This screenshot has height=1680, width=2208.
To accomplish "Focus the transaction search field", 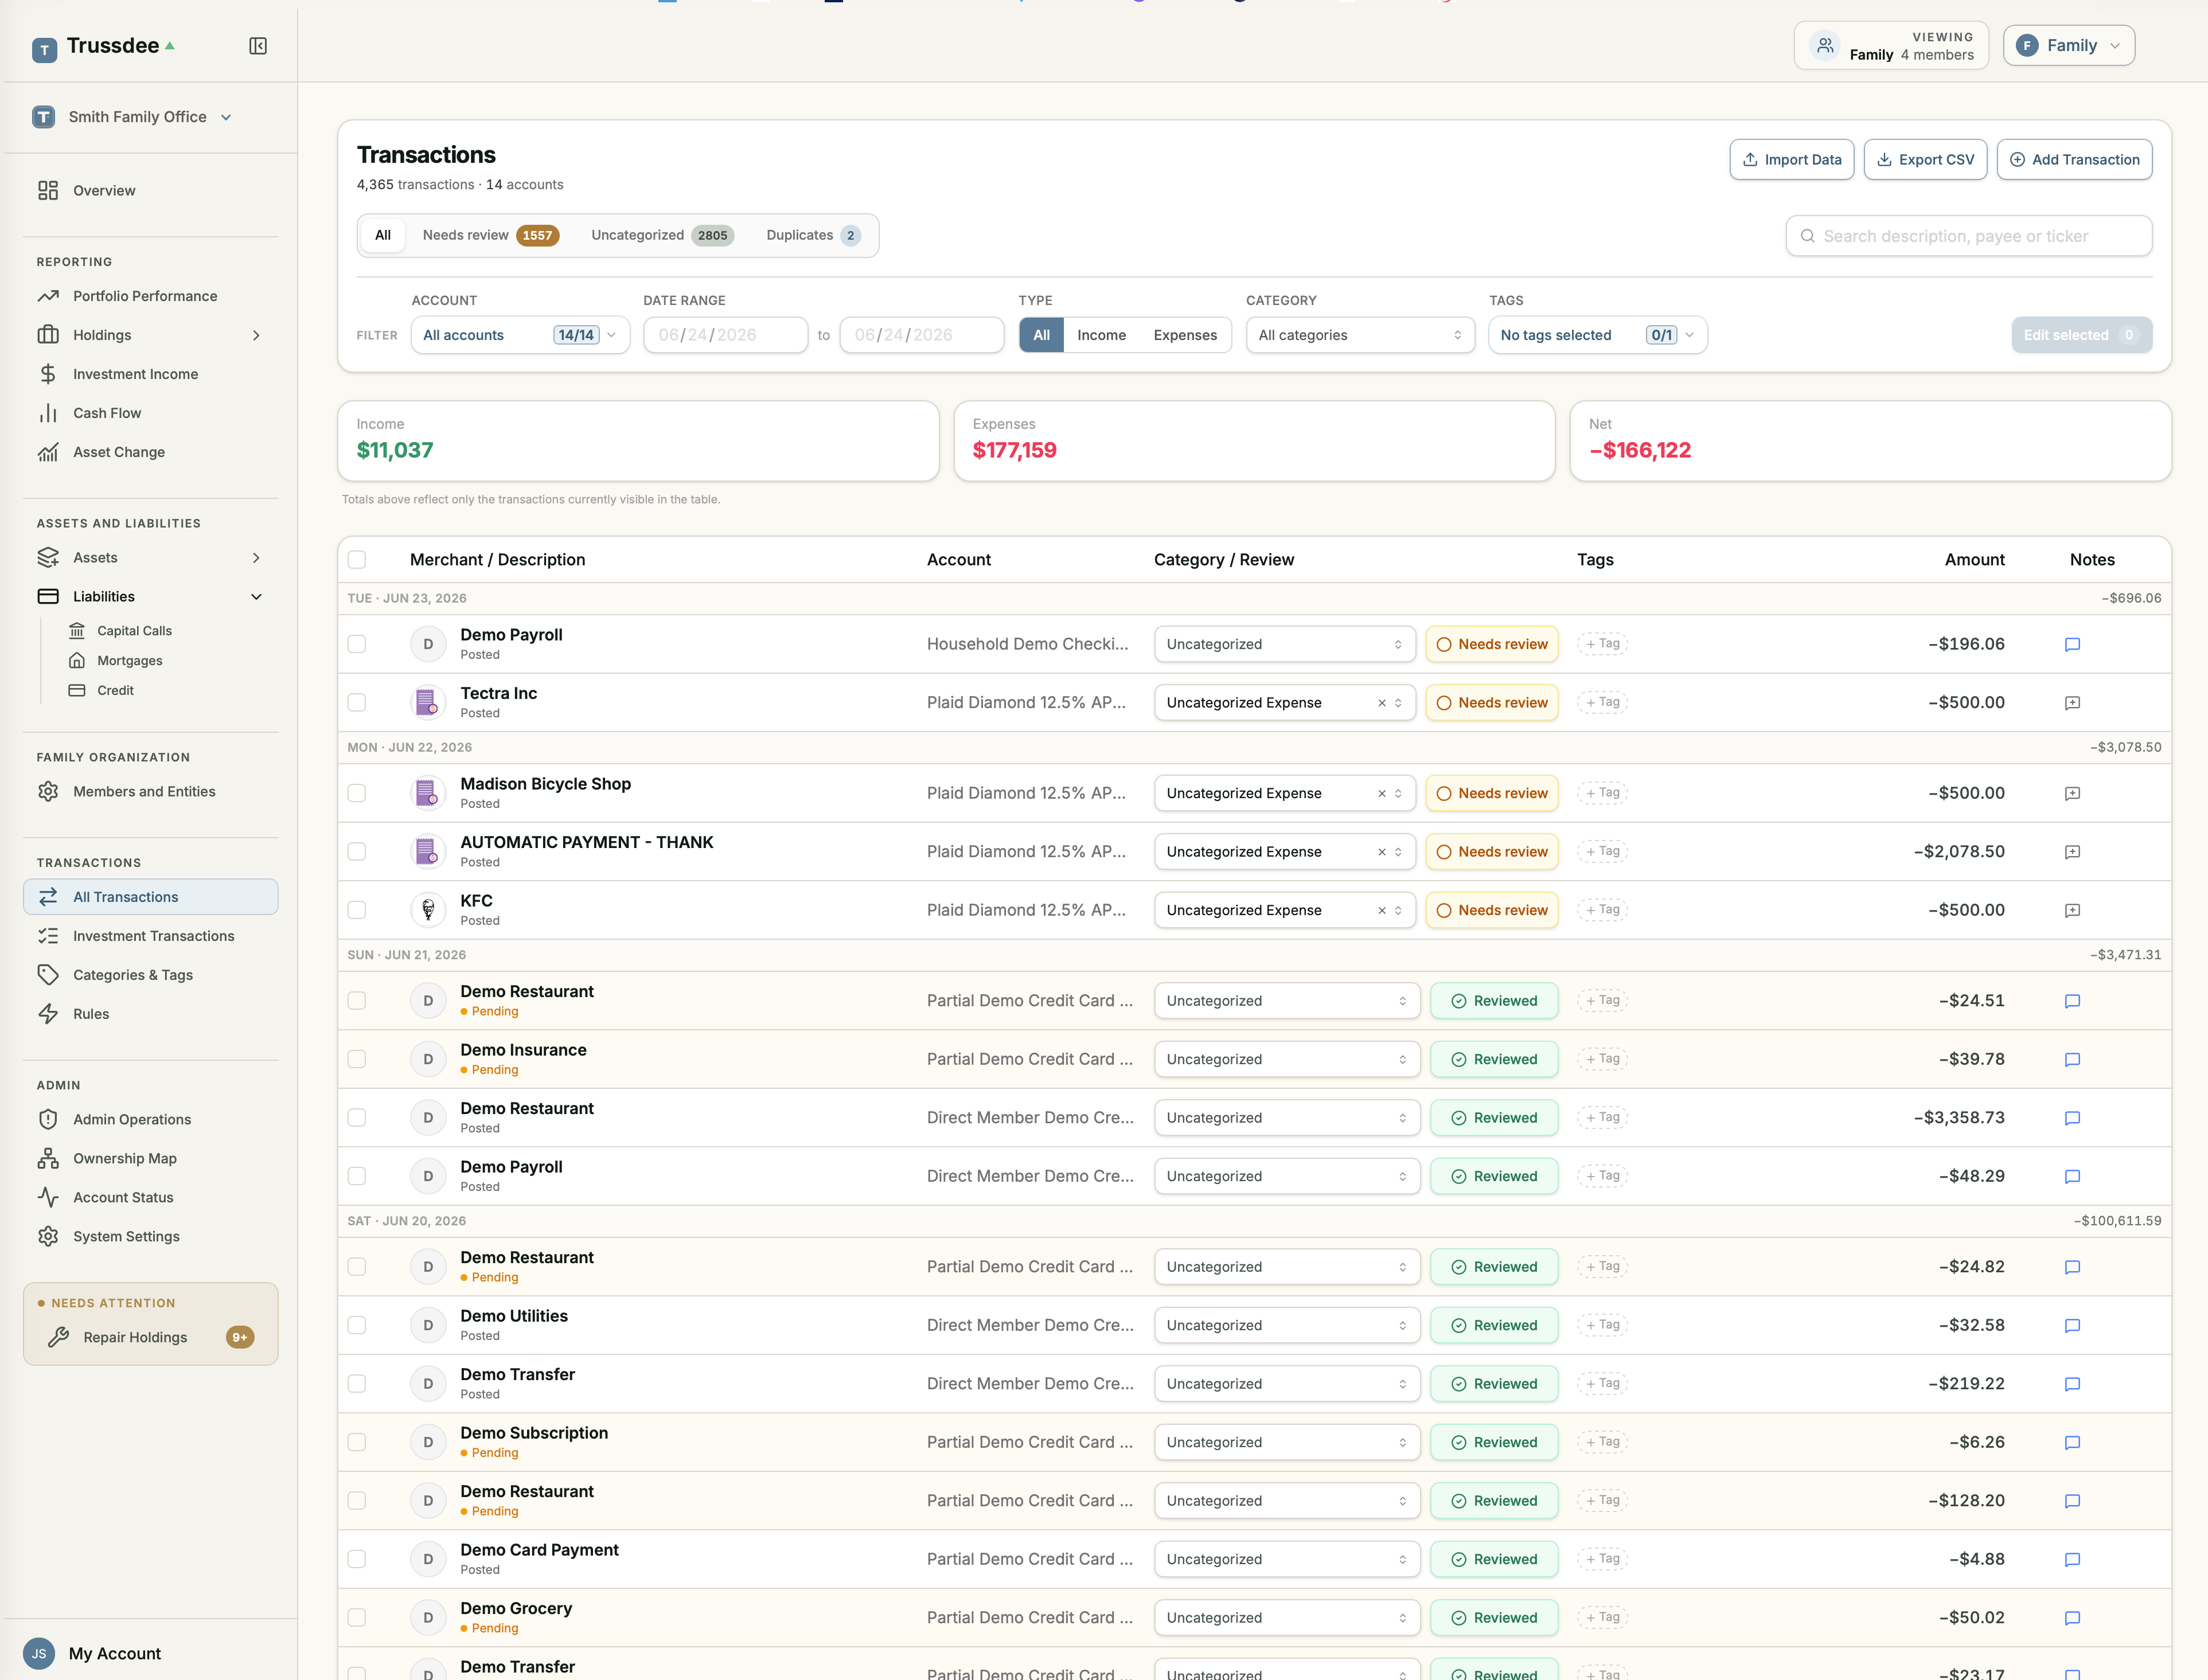I will pyautogui.click(x=1969, y=236).
